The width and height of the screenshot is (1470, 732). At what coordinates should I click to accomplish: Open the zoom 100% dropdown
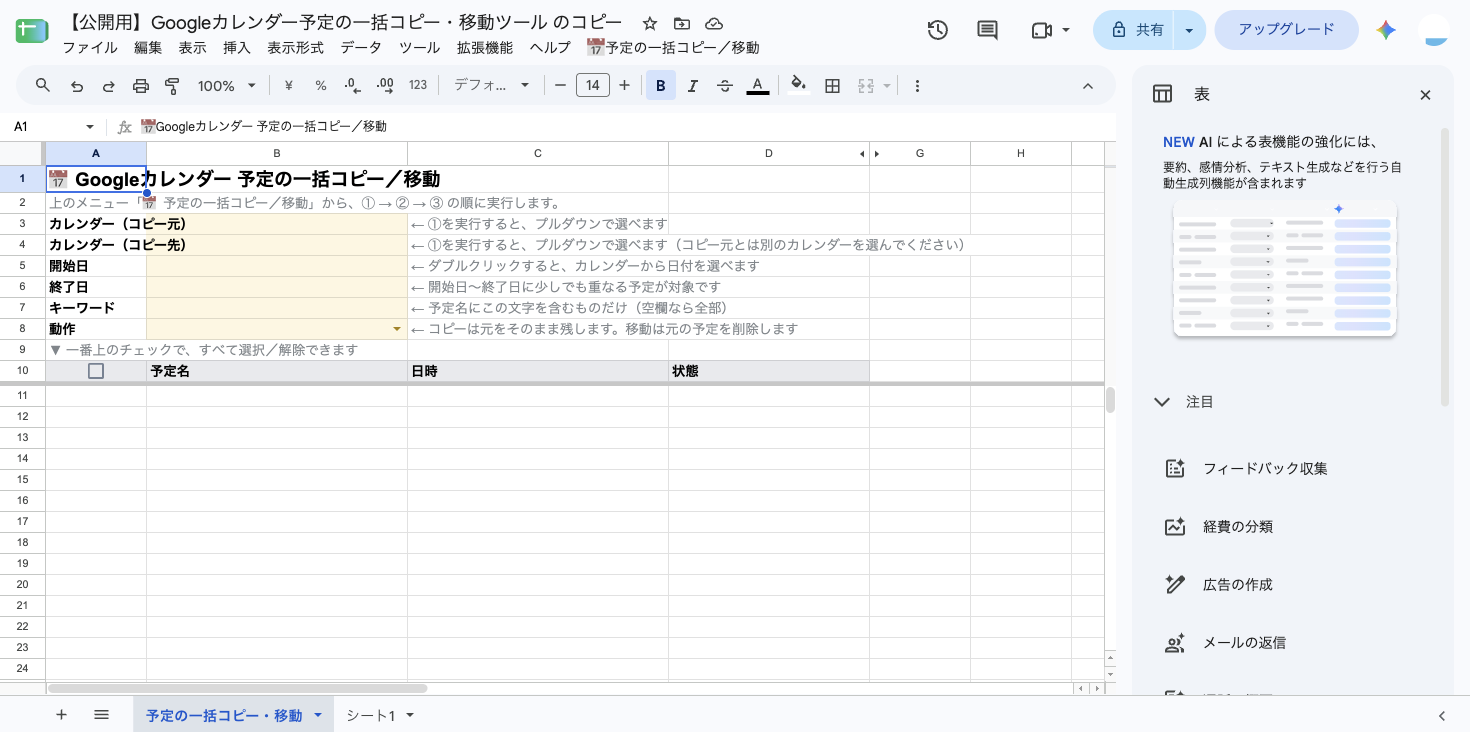pos(227,86)
